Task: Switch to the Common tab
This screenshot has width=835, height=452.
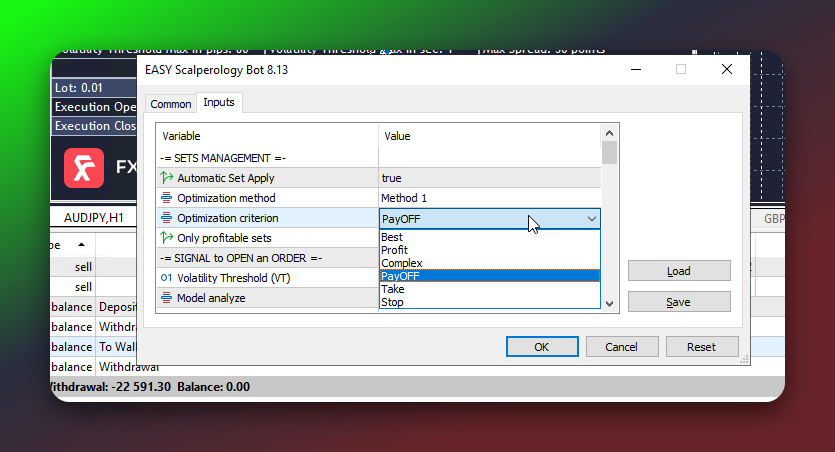Action: pos(170,104)
